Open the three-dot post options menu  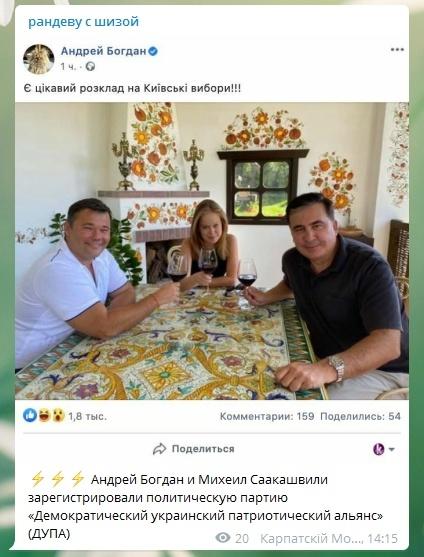pos(397,50)
